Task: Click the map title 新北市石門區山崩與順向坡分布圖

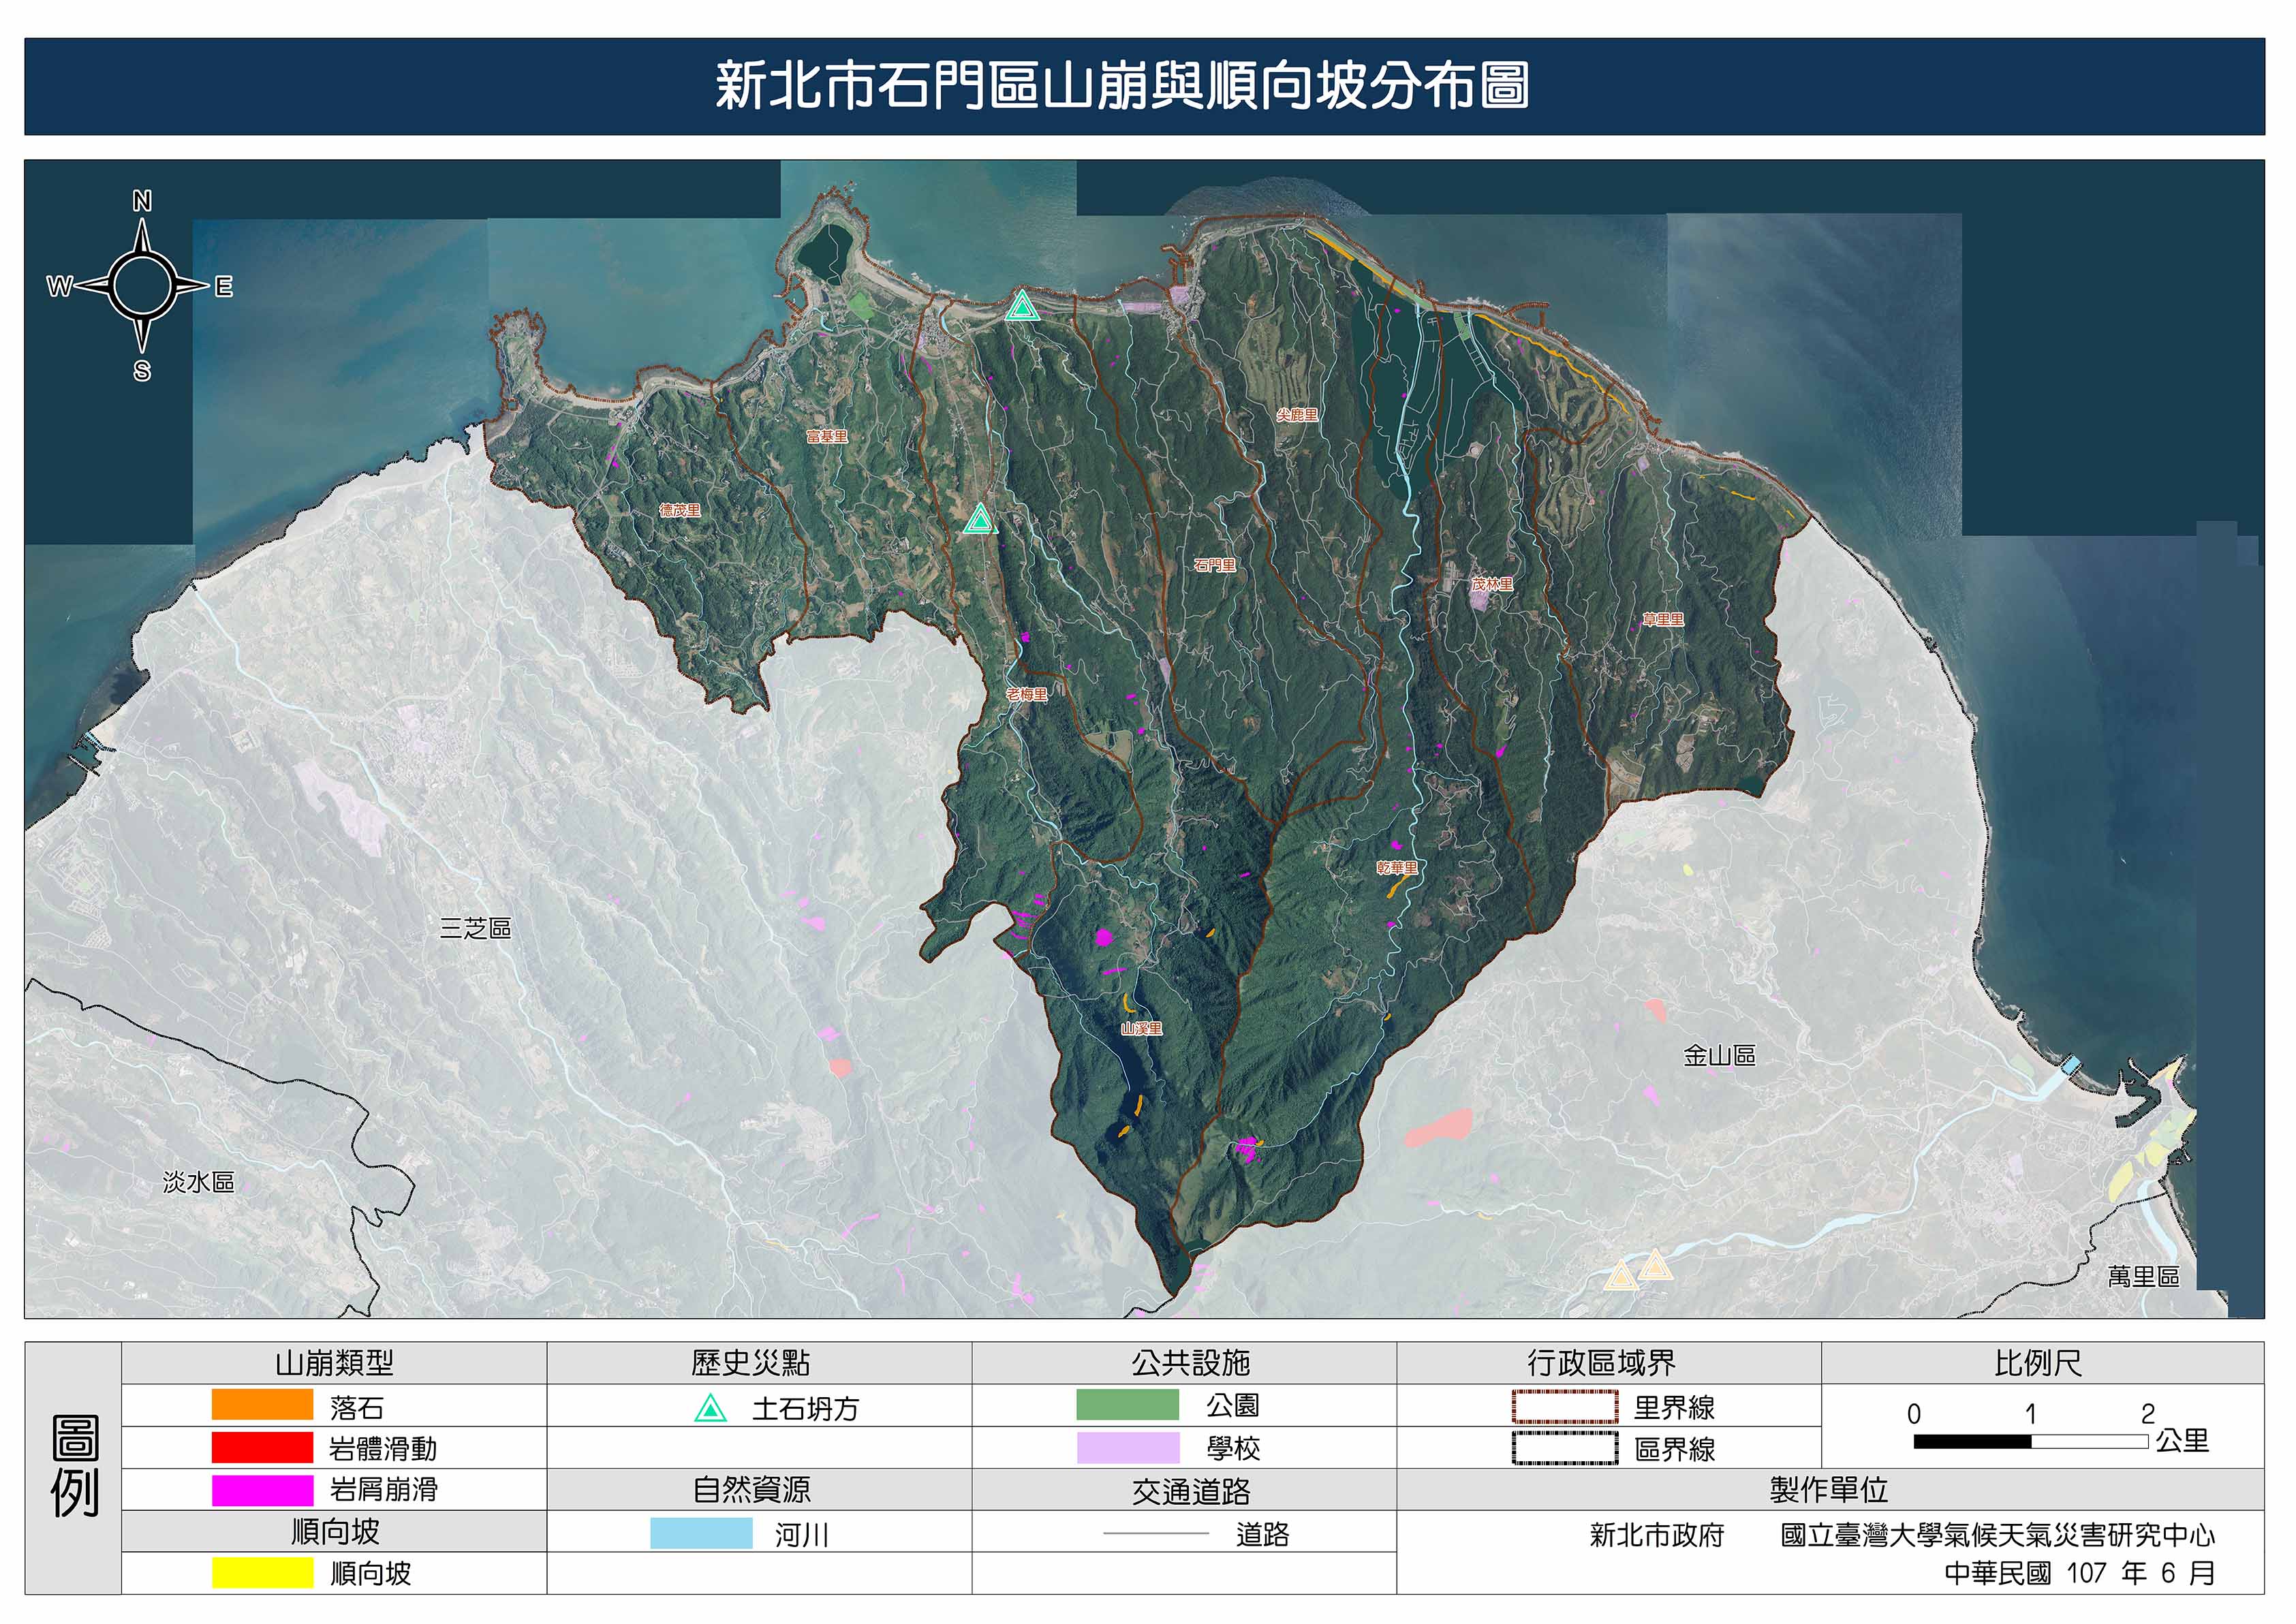Action: coord(1122,85)
